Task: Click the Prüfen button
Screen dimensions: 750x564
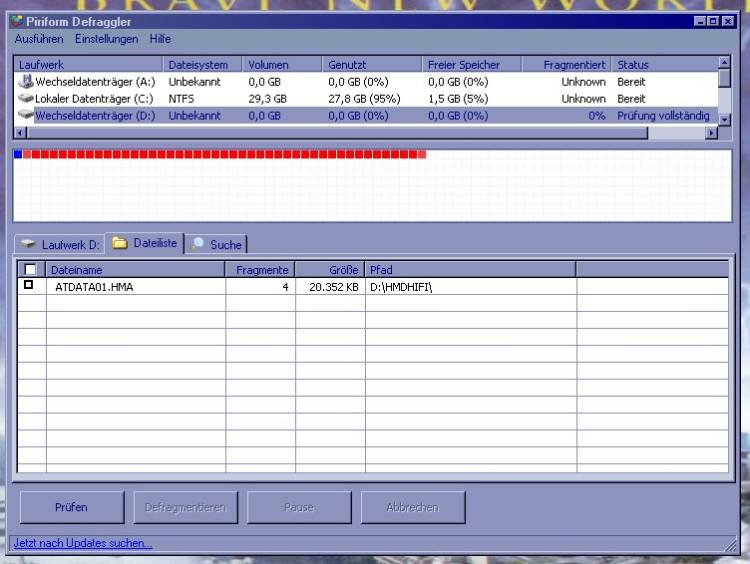Action: click(x=71, y=507)
